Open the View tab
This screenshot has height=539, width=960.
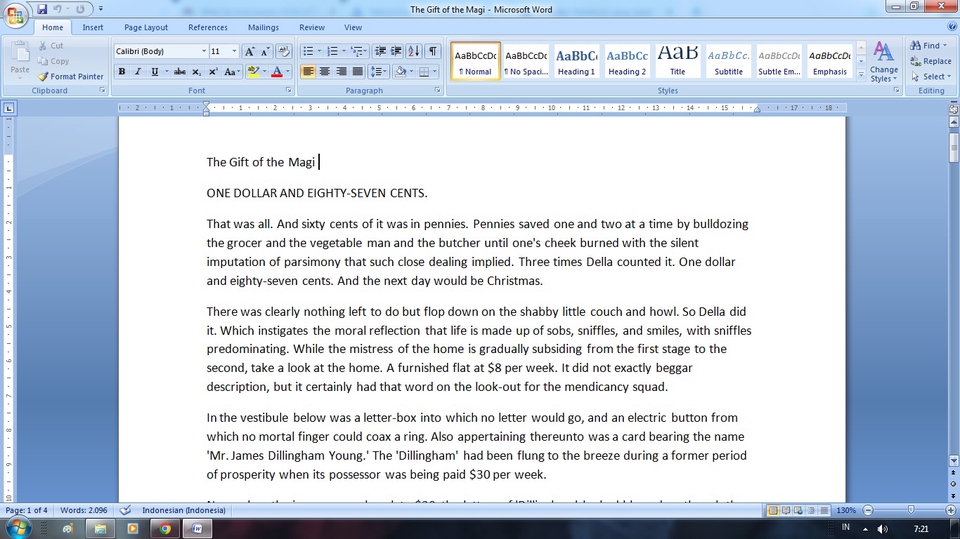click(x=353, y=27)
